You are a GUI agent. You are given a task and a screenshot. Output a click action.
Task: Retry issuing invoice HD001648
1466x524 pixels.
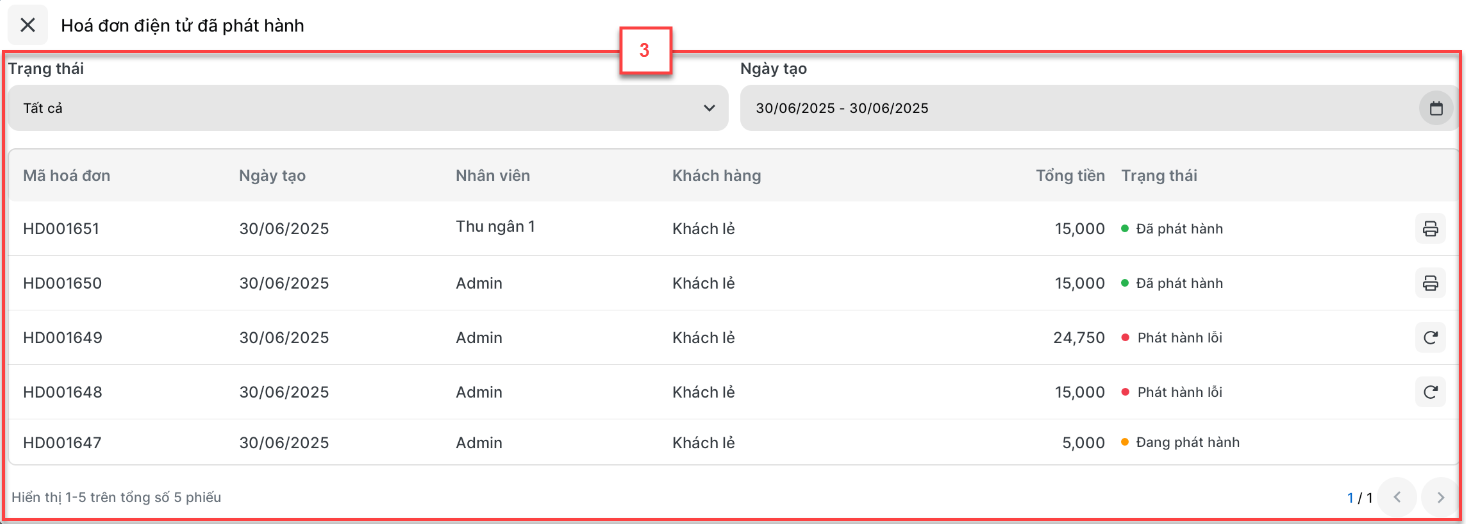(1431, 392)
